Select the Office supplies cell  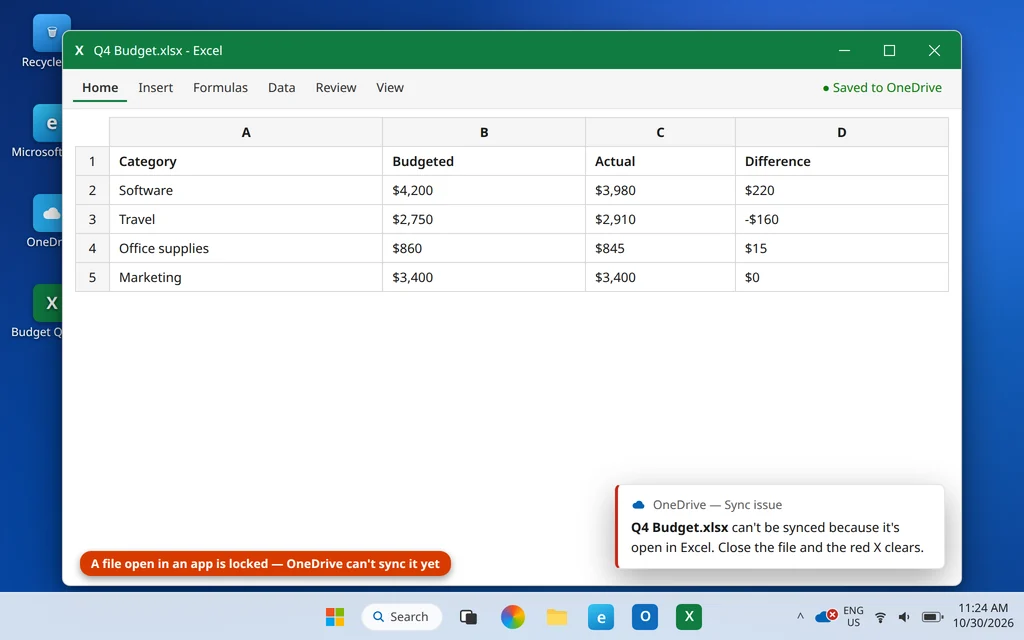pos(246,248)
